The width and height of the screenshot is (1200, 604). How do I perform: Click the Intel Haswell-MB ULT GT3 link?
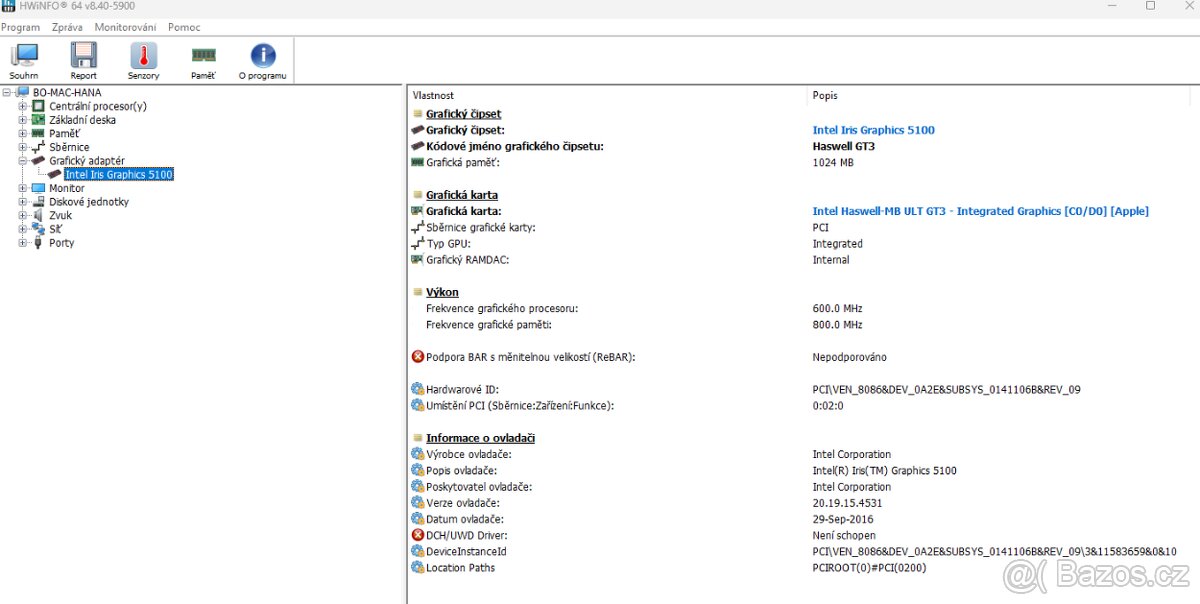(981, 211)
